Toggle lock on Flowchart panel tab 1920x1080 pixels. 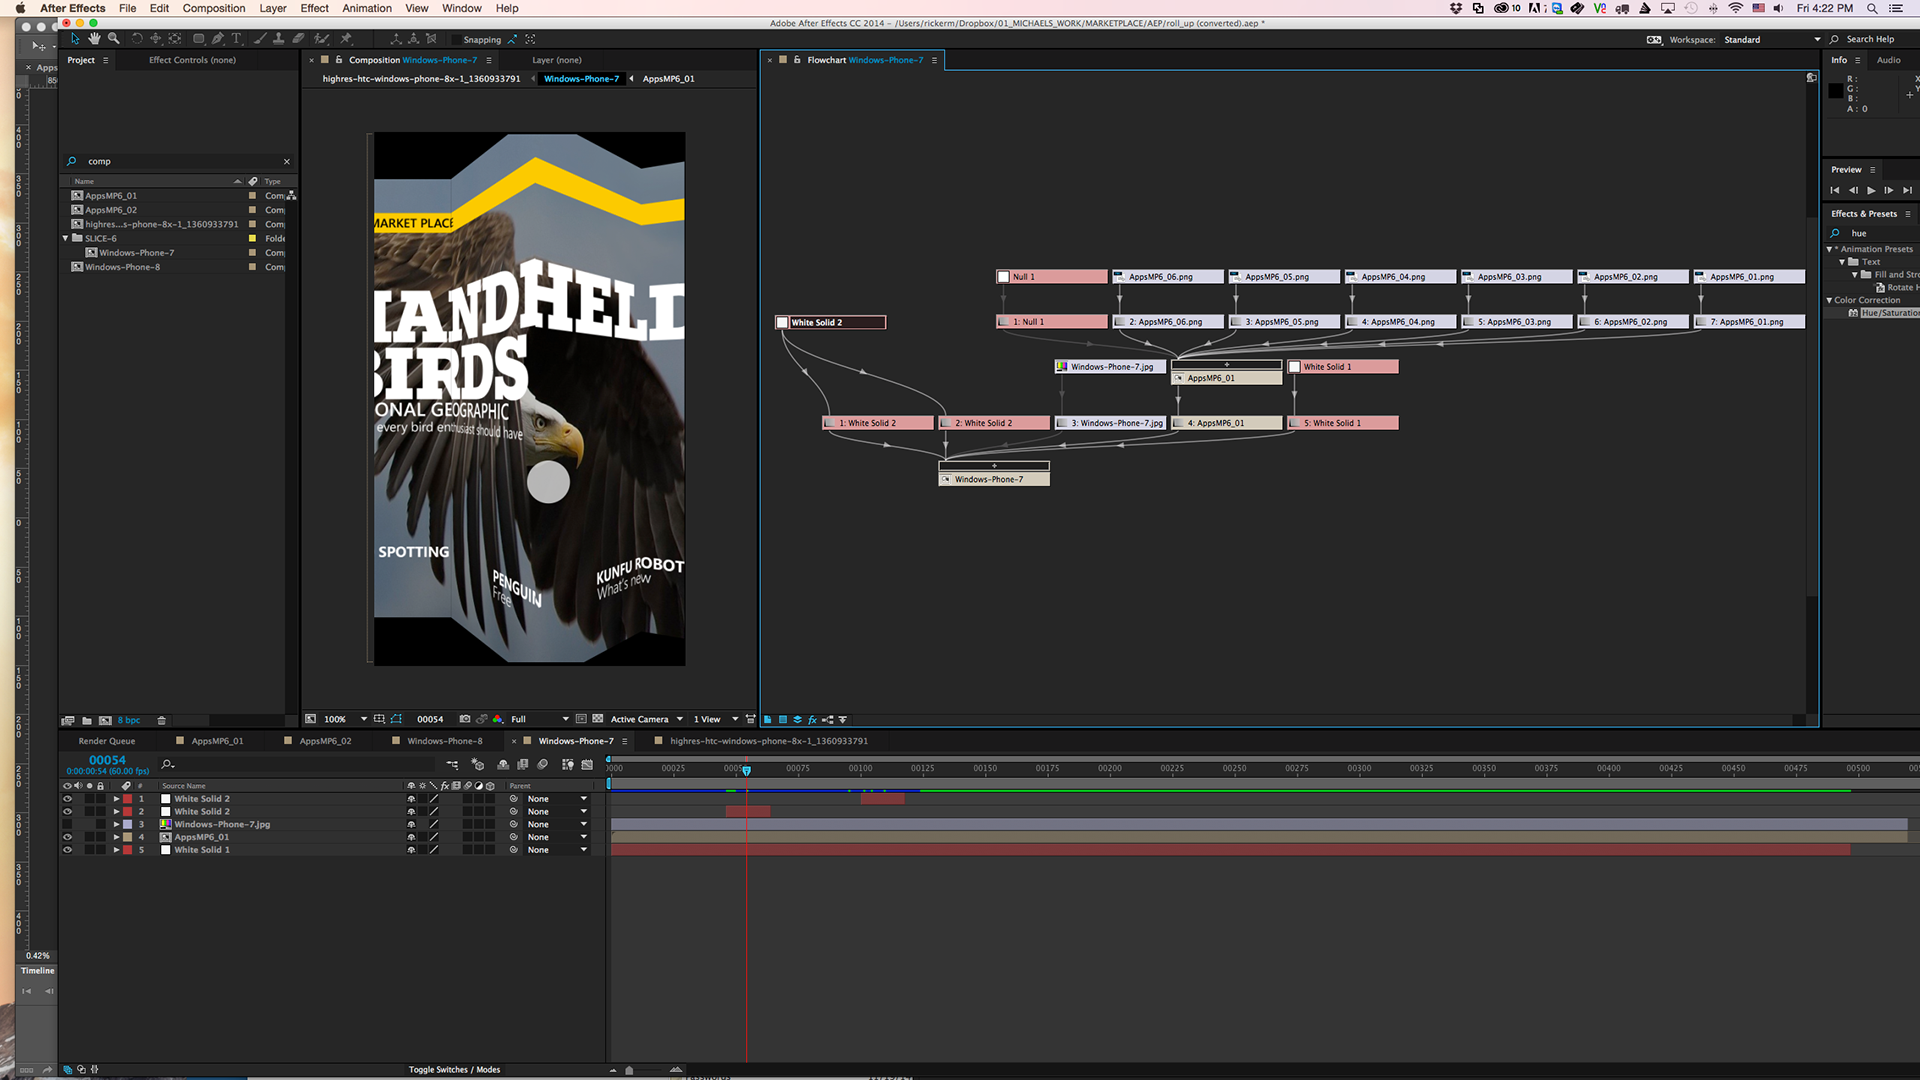click(797, 60)
